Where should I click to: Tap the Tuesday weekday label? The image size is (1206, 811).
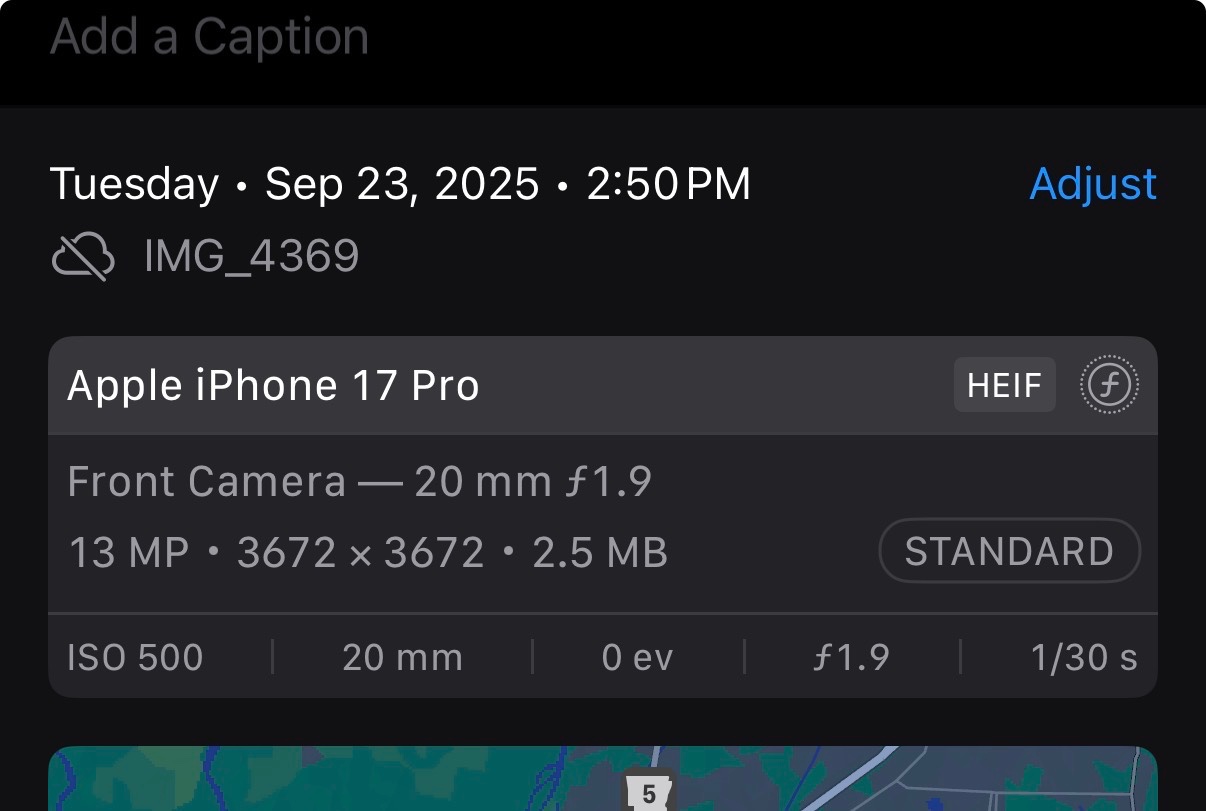coord(134,185)
